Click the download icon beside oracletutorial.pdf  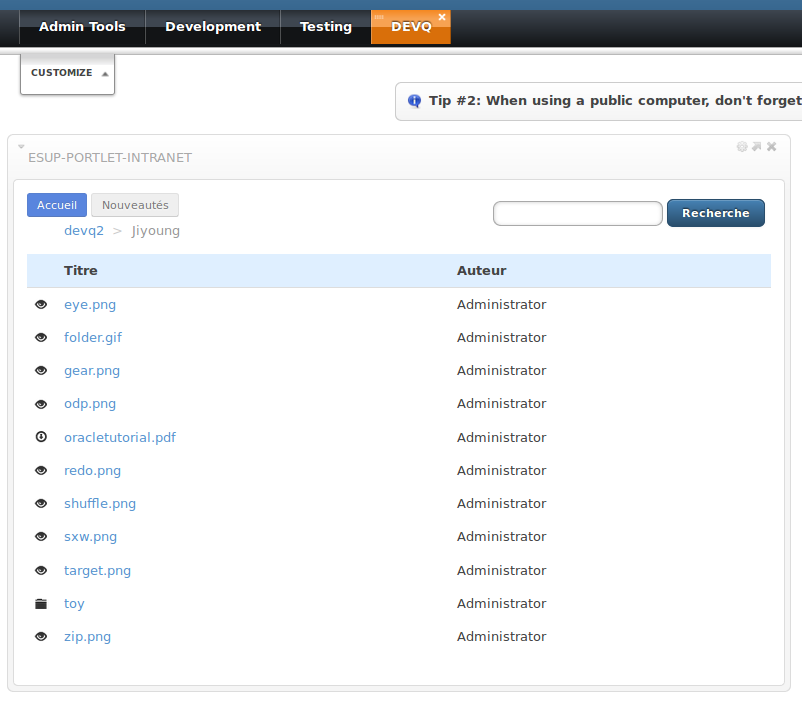click(x=41, y=437)
